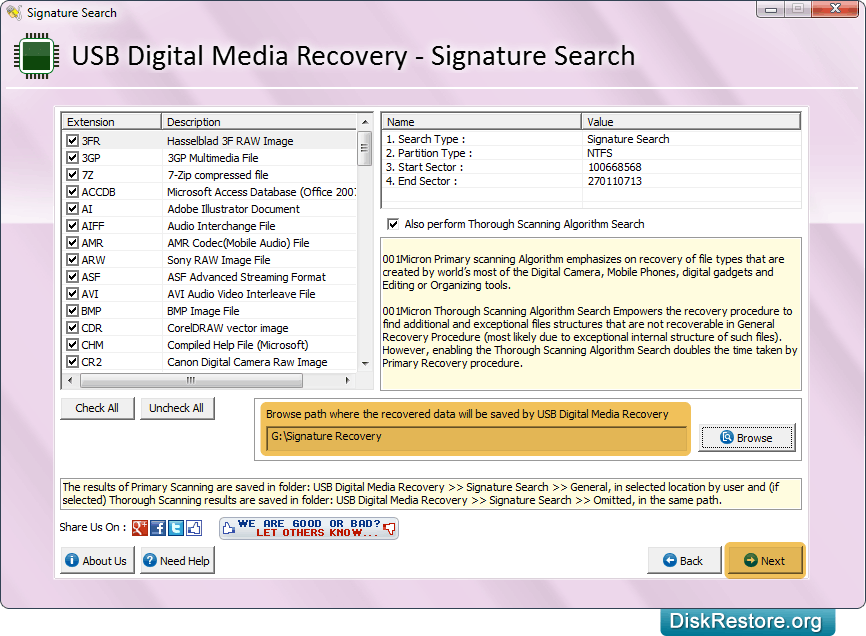This screenshot has height=636, width=866.
Task: Select 'Sony RAW Image File' row text
Action: point(219,260)
